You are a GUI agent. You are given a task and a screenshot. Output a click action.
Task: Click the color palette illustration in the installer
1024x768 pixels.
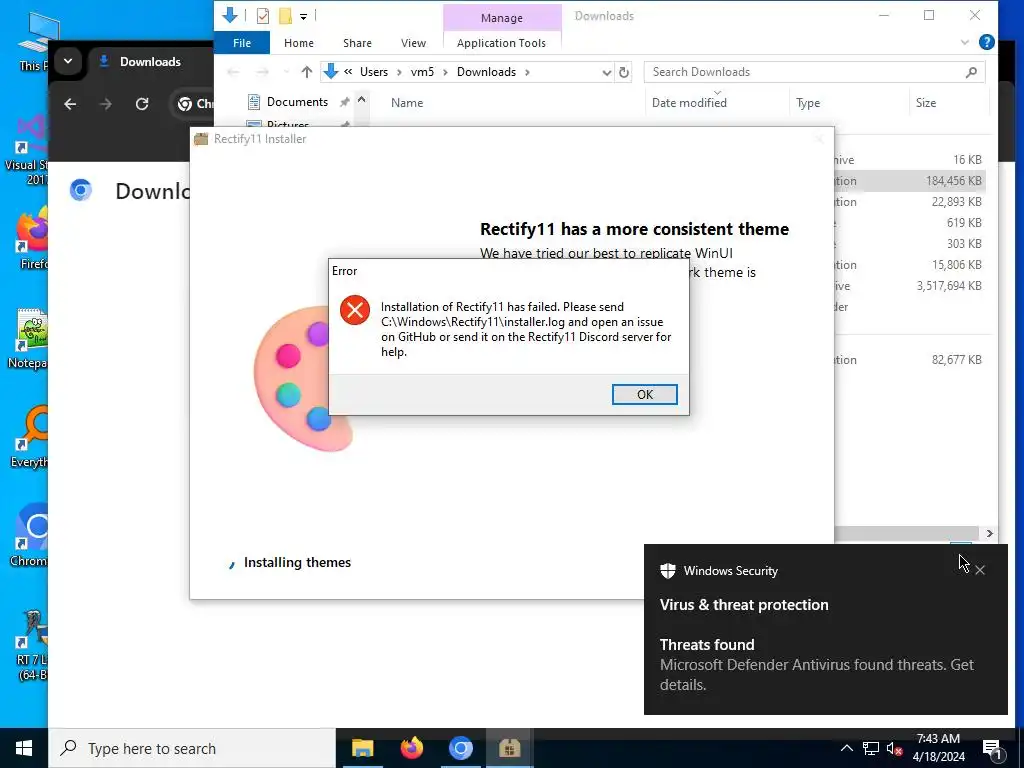pos(304,377)
